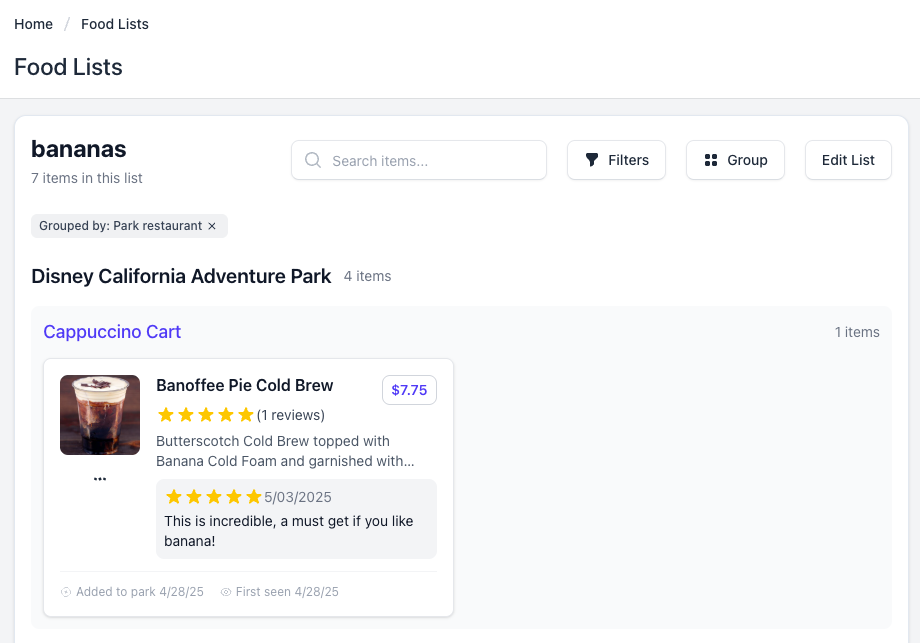This screenshot has width=920, height=643.
Task: Remove the Grouped by Park restaurant chip
Action: 212,226
